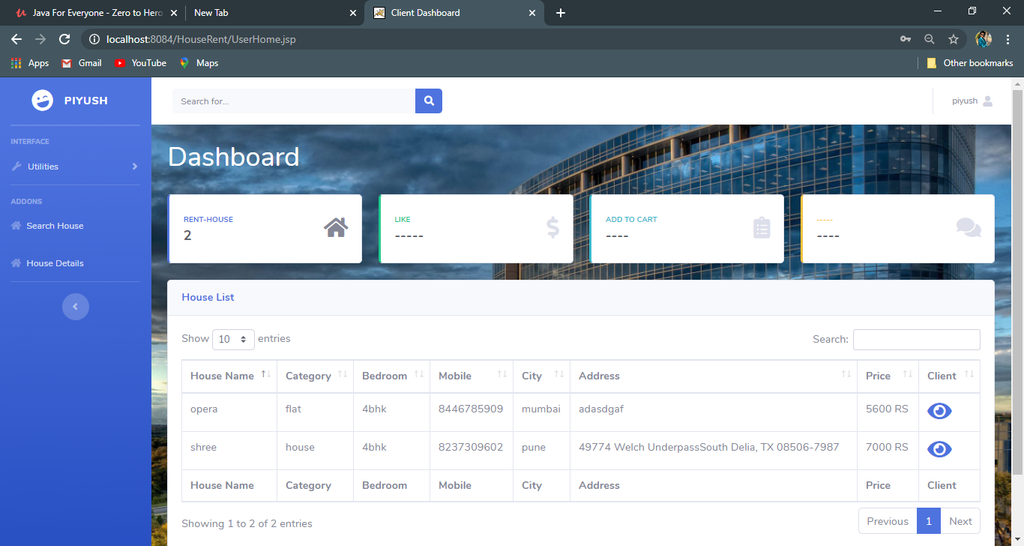The height and width of the screenshot is (546, 1024).
Task: Sort table by Address header
Action: (x=714, y=376)
